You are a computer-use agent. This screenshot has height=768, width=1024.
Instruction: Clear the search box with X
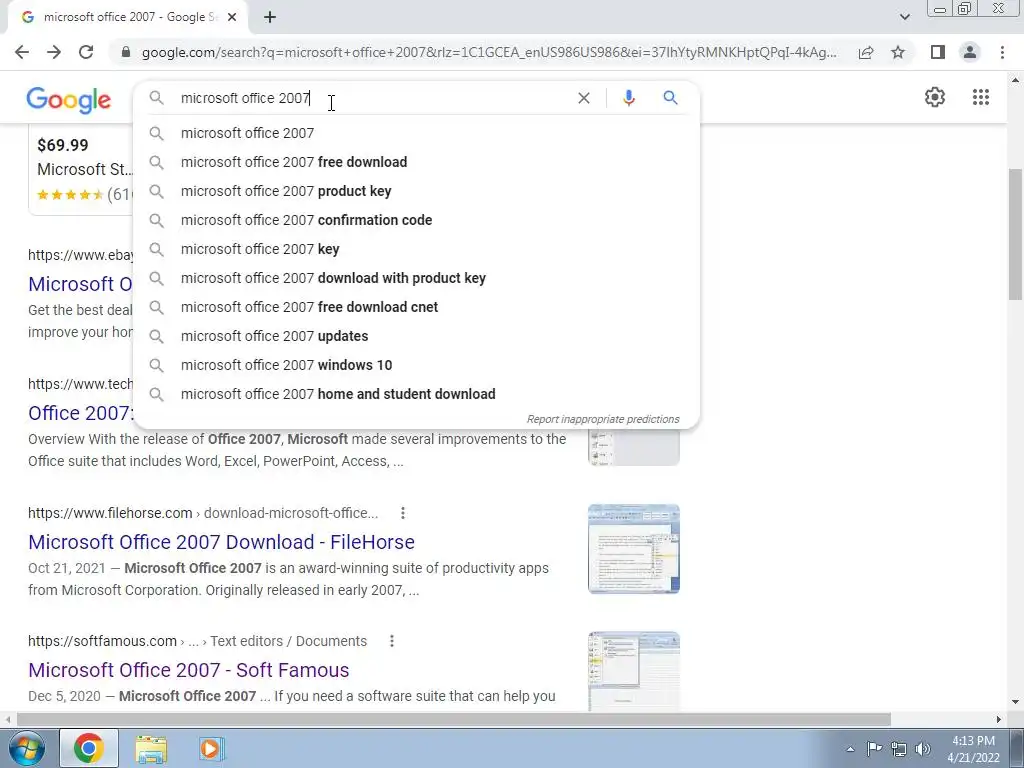pyautogui.click(x=584, y=98)
